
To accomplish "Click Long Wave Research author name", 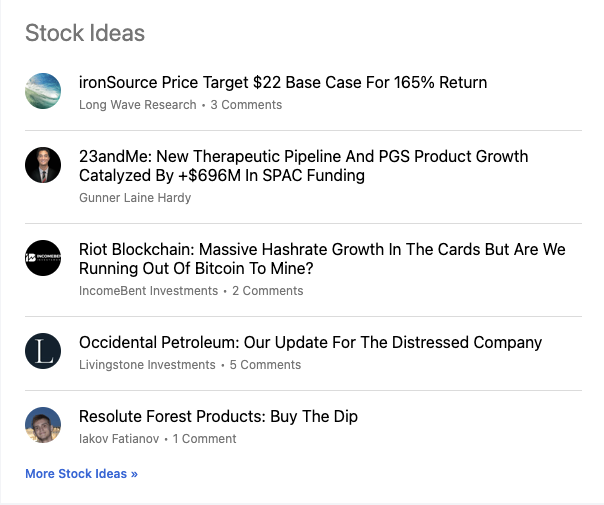I will coord(138,104).
